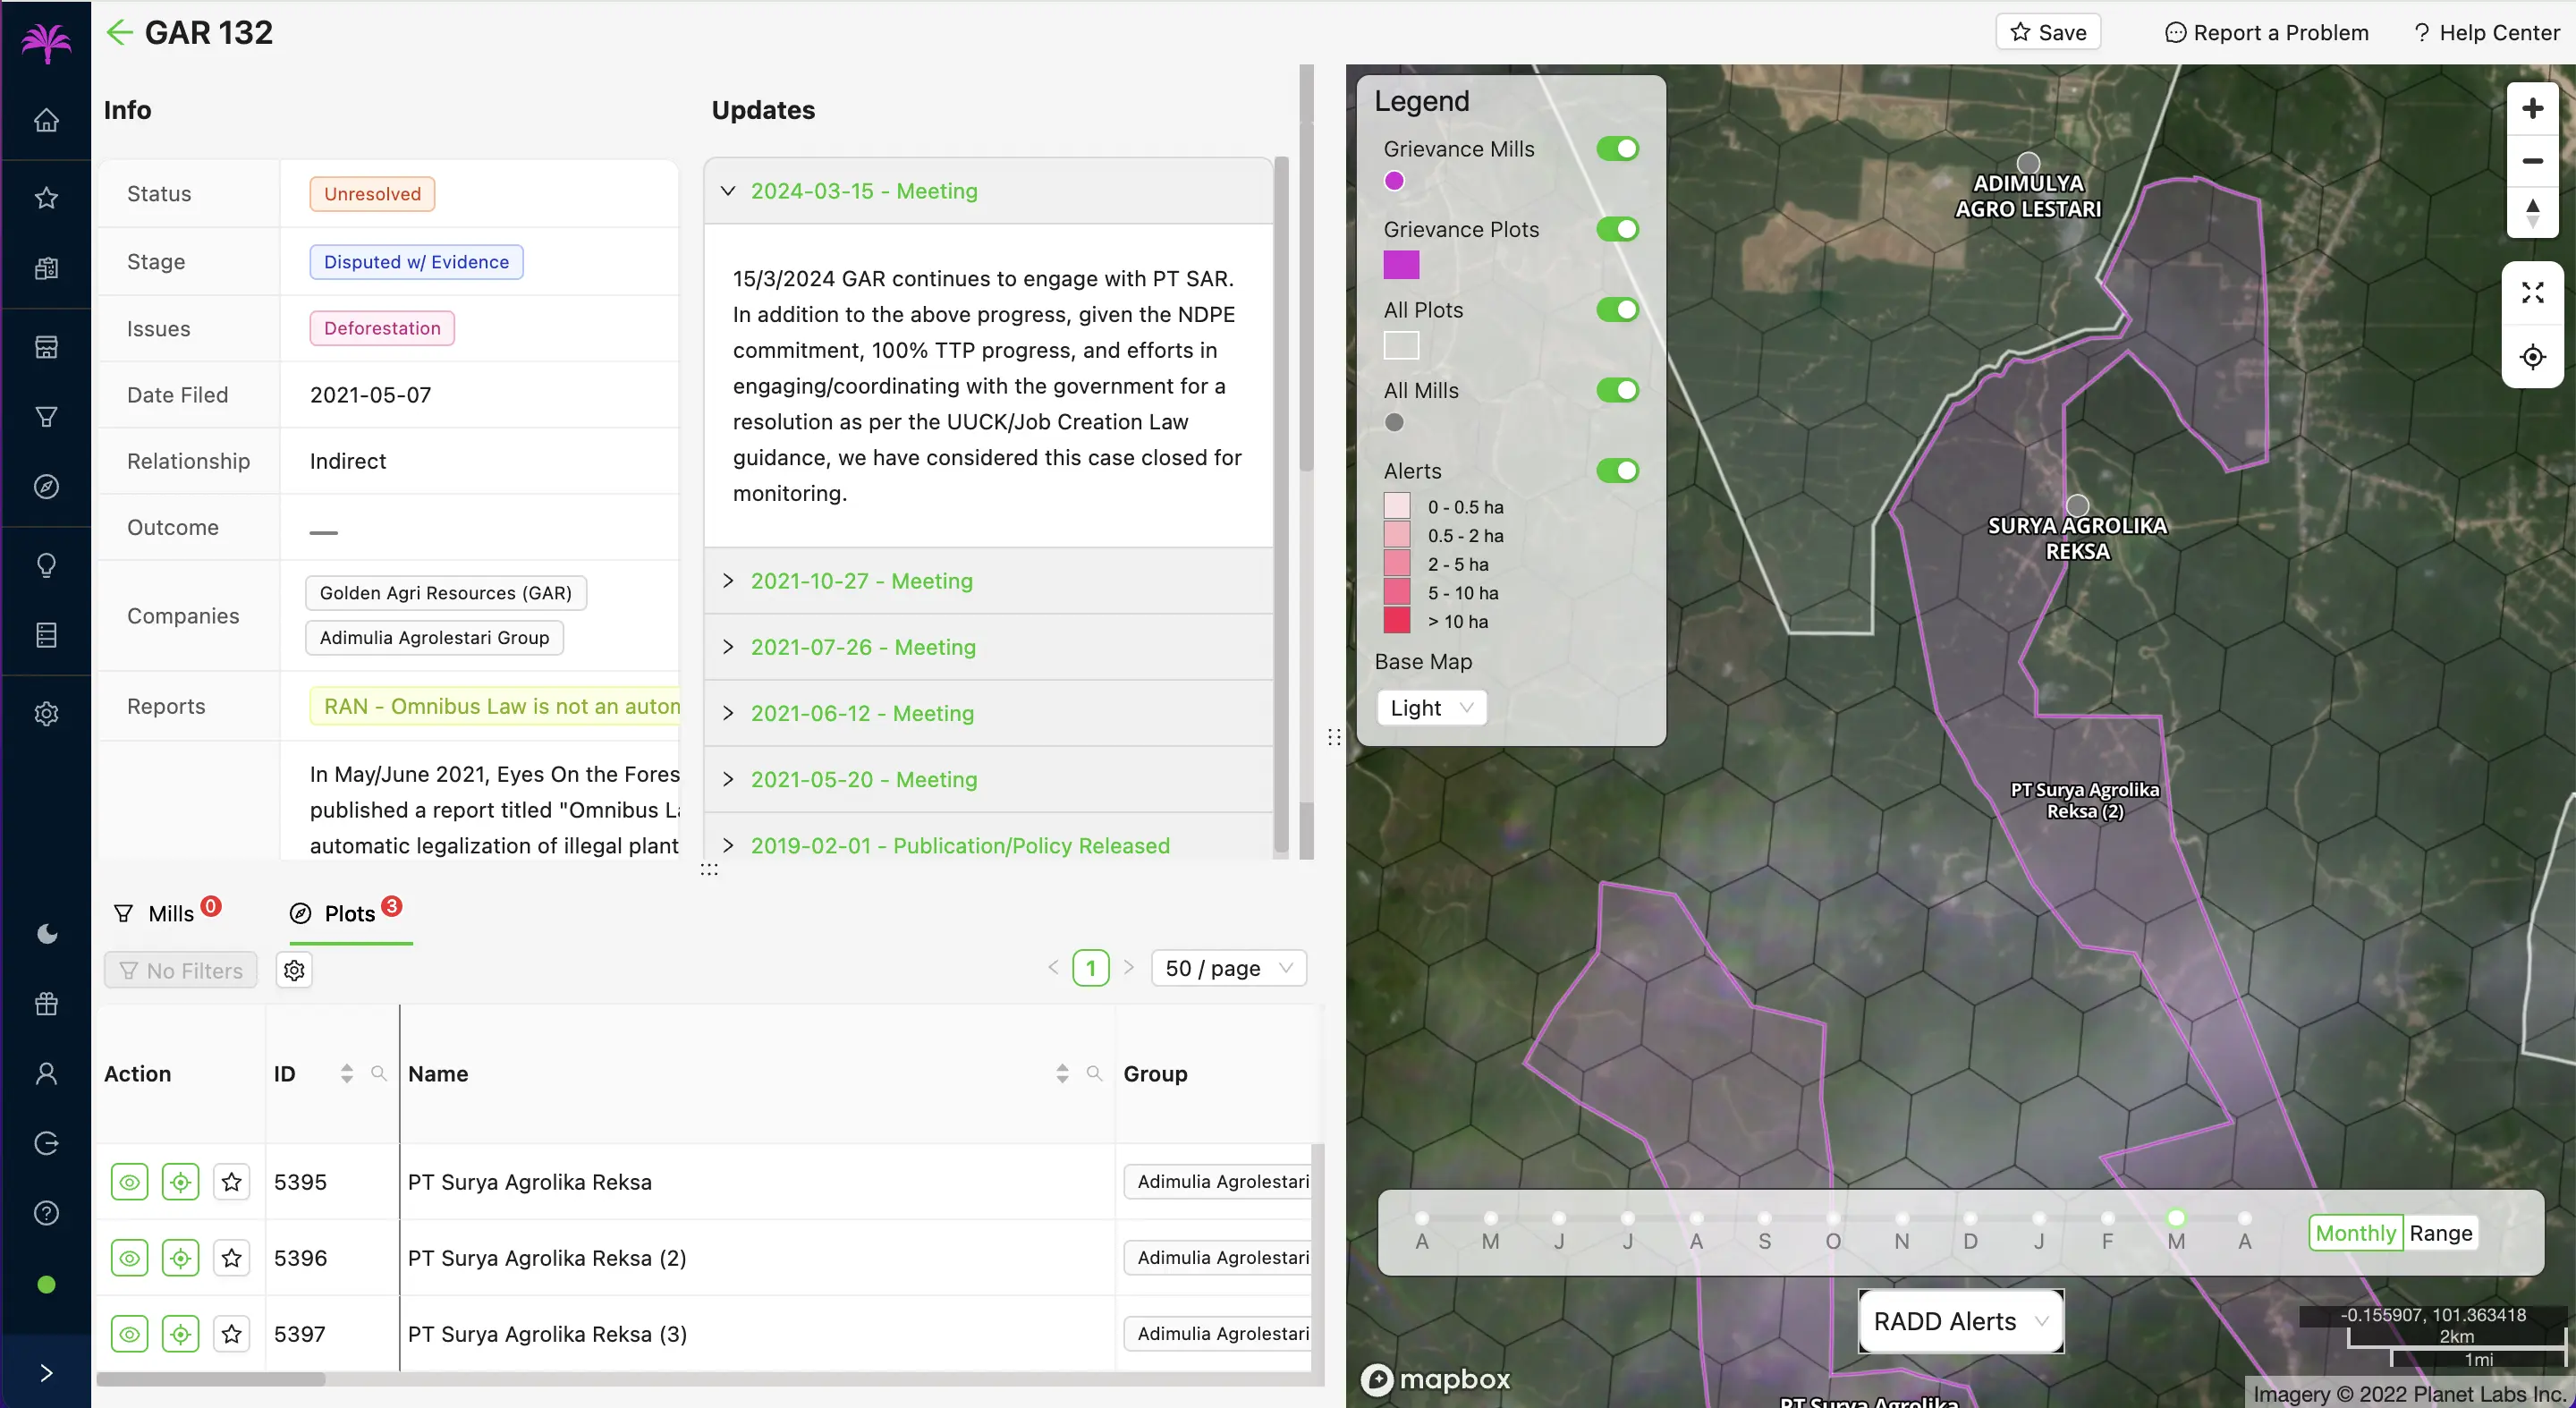Image resolution: width=2576 pixels, height=1408 pixels.
Task: Hide plot 5397 using eye icon
Action: [129, 1333]
